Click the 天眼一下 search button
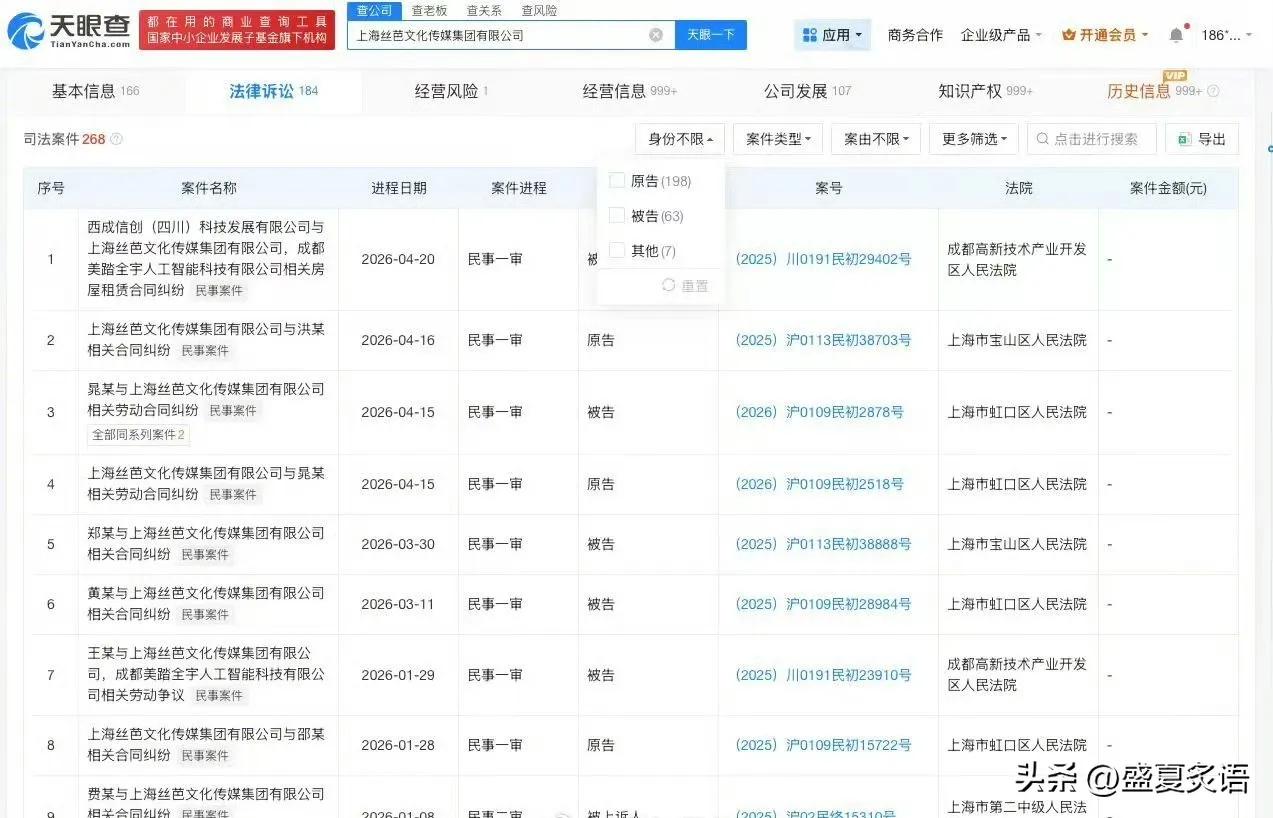 pos(711,35)
